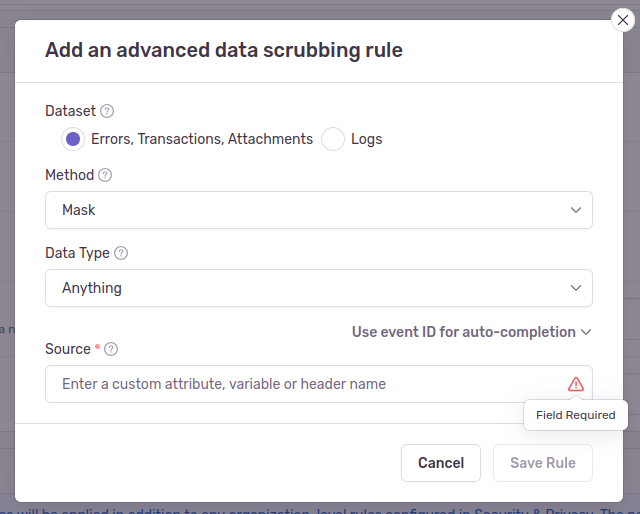640x514 pixels.
Task: Click the Cancel button
Action: 441,463
